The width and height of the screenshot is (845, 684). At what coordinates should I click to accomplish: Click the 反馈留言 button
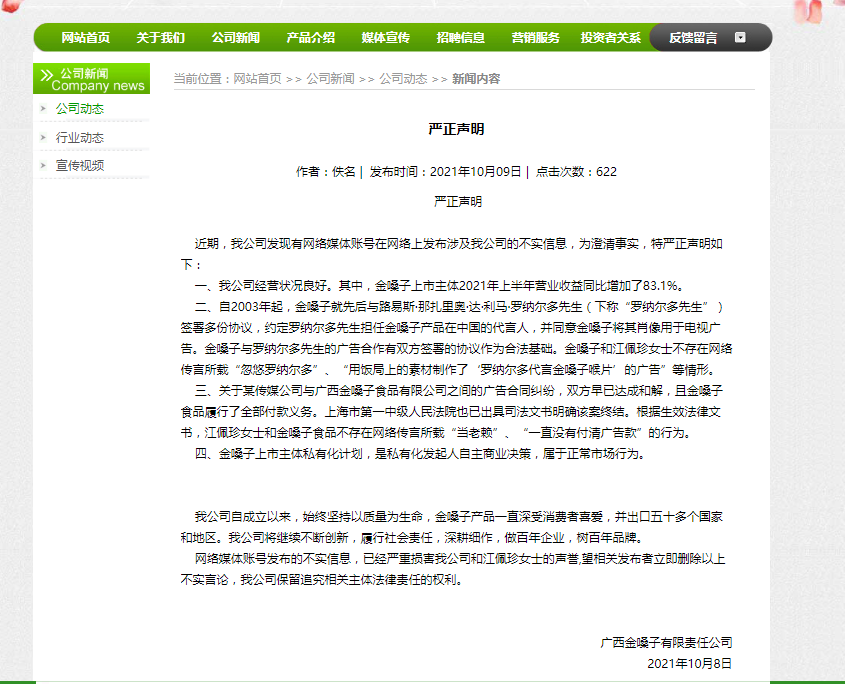point(693,38)
